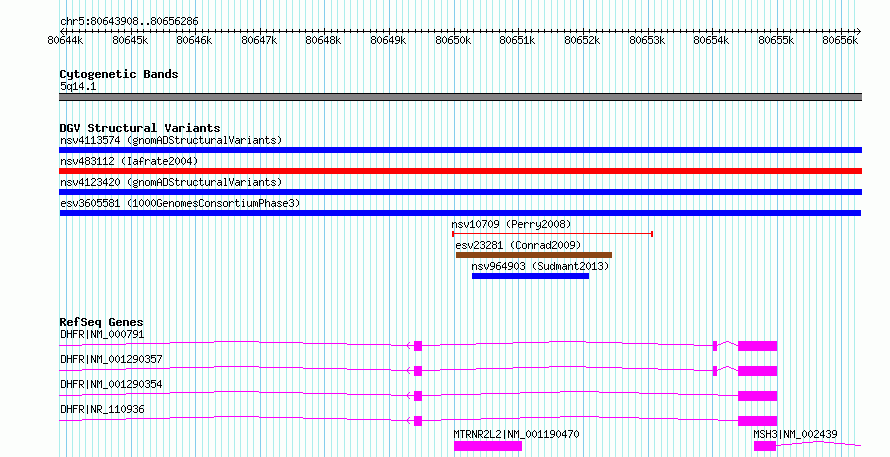Open the nsv10709 (Perry2008) label
Screen dimensions: 890x457
[x=511, y=224]
